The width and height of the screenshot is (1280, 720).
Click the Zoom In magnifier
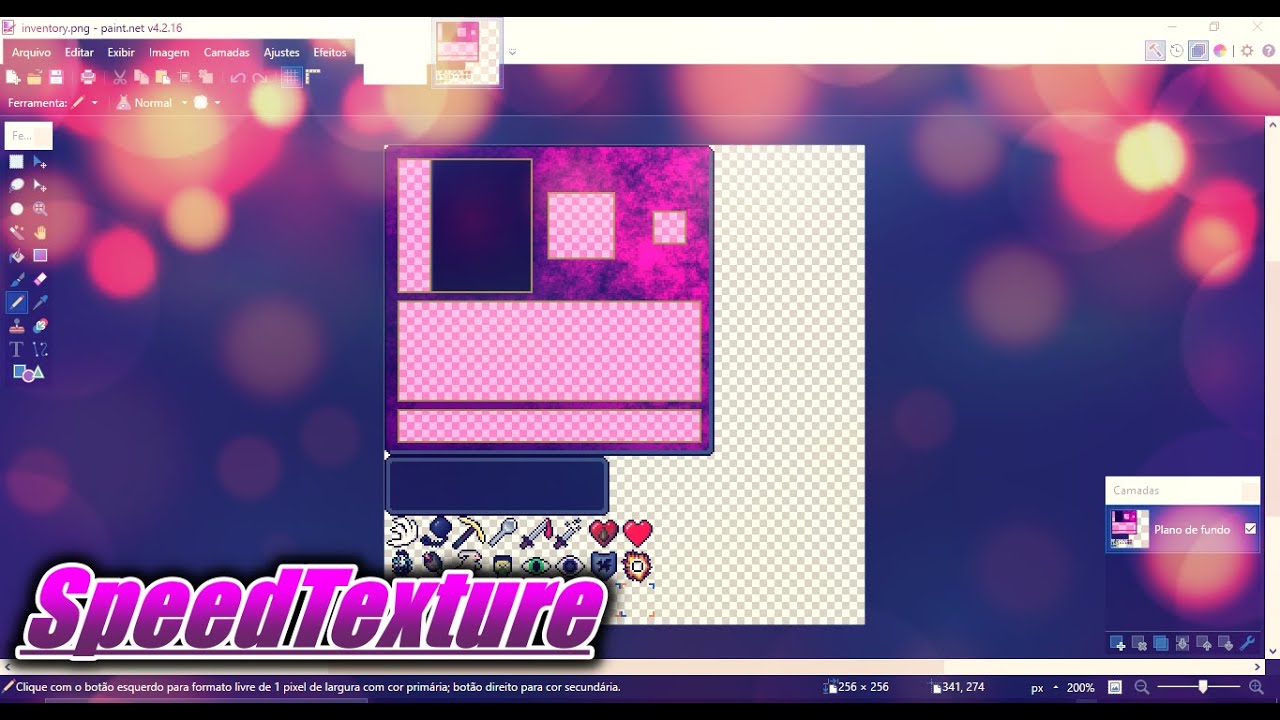pyautogui.click(x=1257, y=688)
